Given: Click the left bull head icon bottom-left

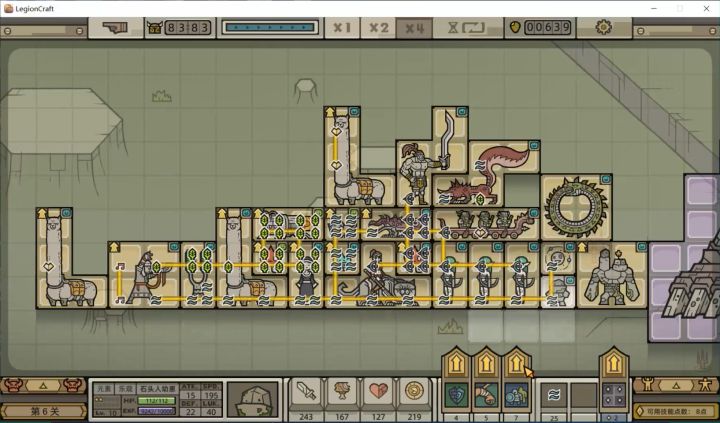Looking at the screenshot, I should pos(12,385).
